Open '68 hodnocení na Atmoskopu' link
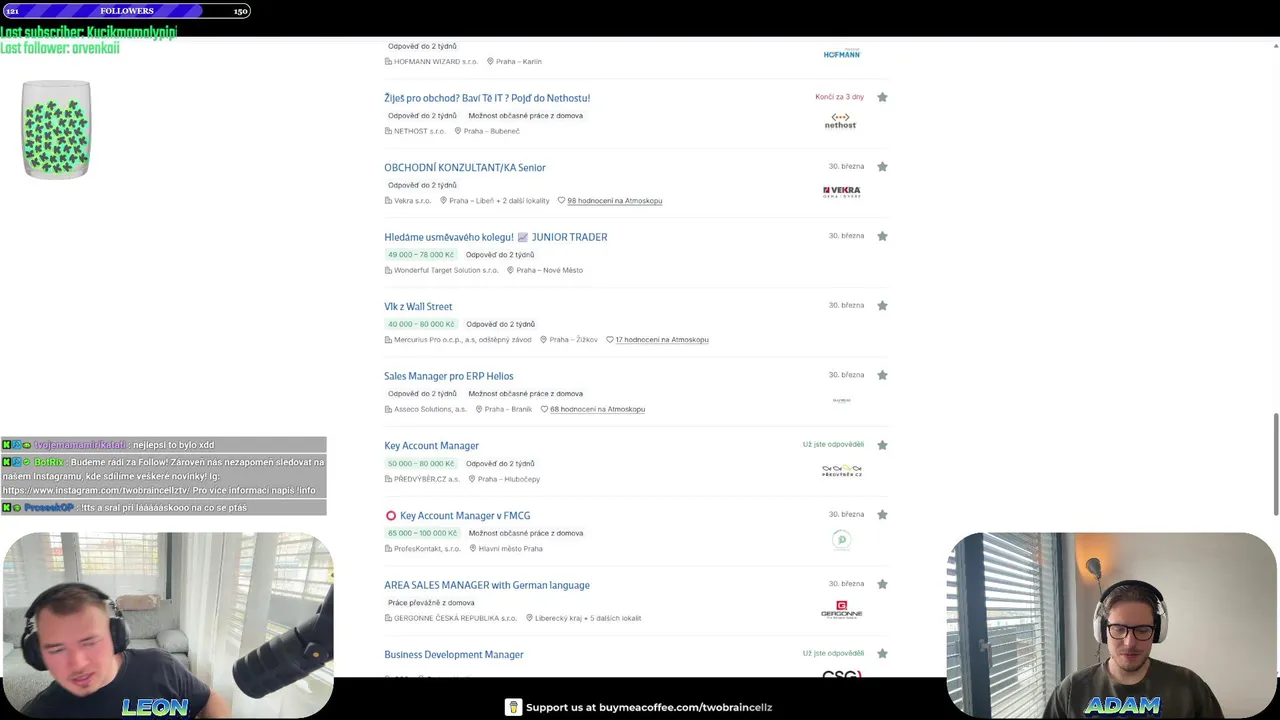This screenshot has width=1280, height=720. click(597, 409)
